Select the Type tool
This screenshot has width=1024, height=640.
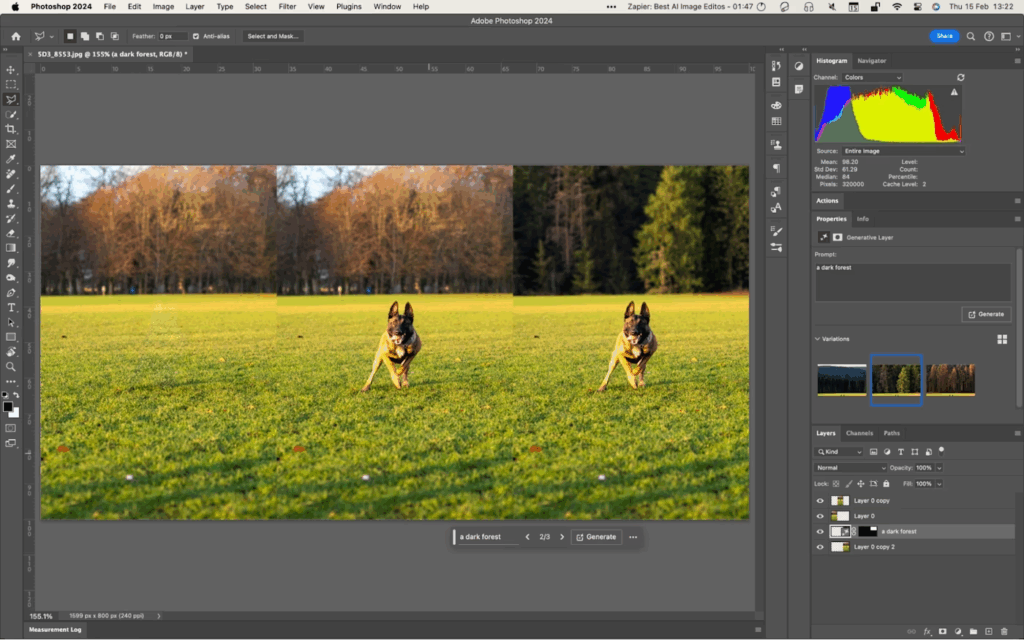(11, 308)
